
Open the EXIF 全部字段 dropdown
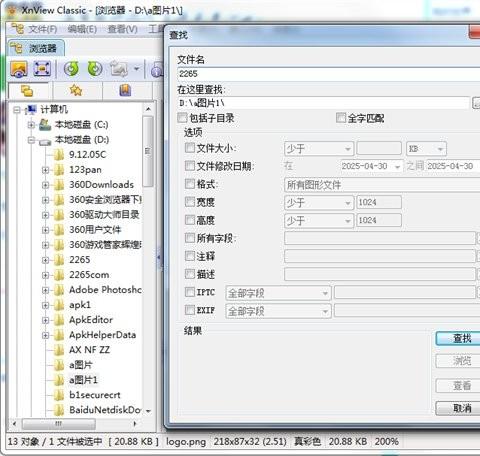[278, 311]
